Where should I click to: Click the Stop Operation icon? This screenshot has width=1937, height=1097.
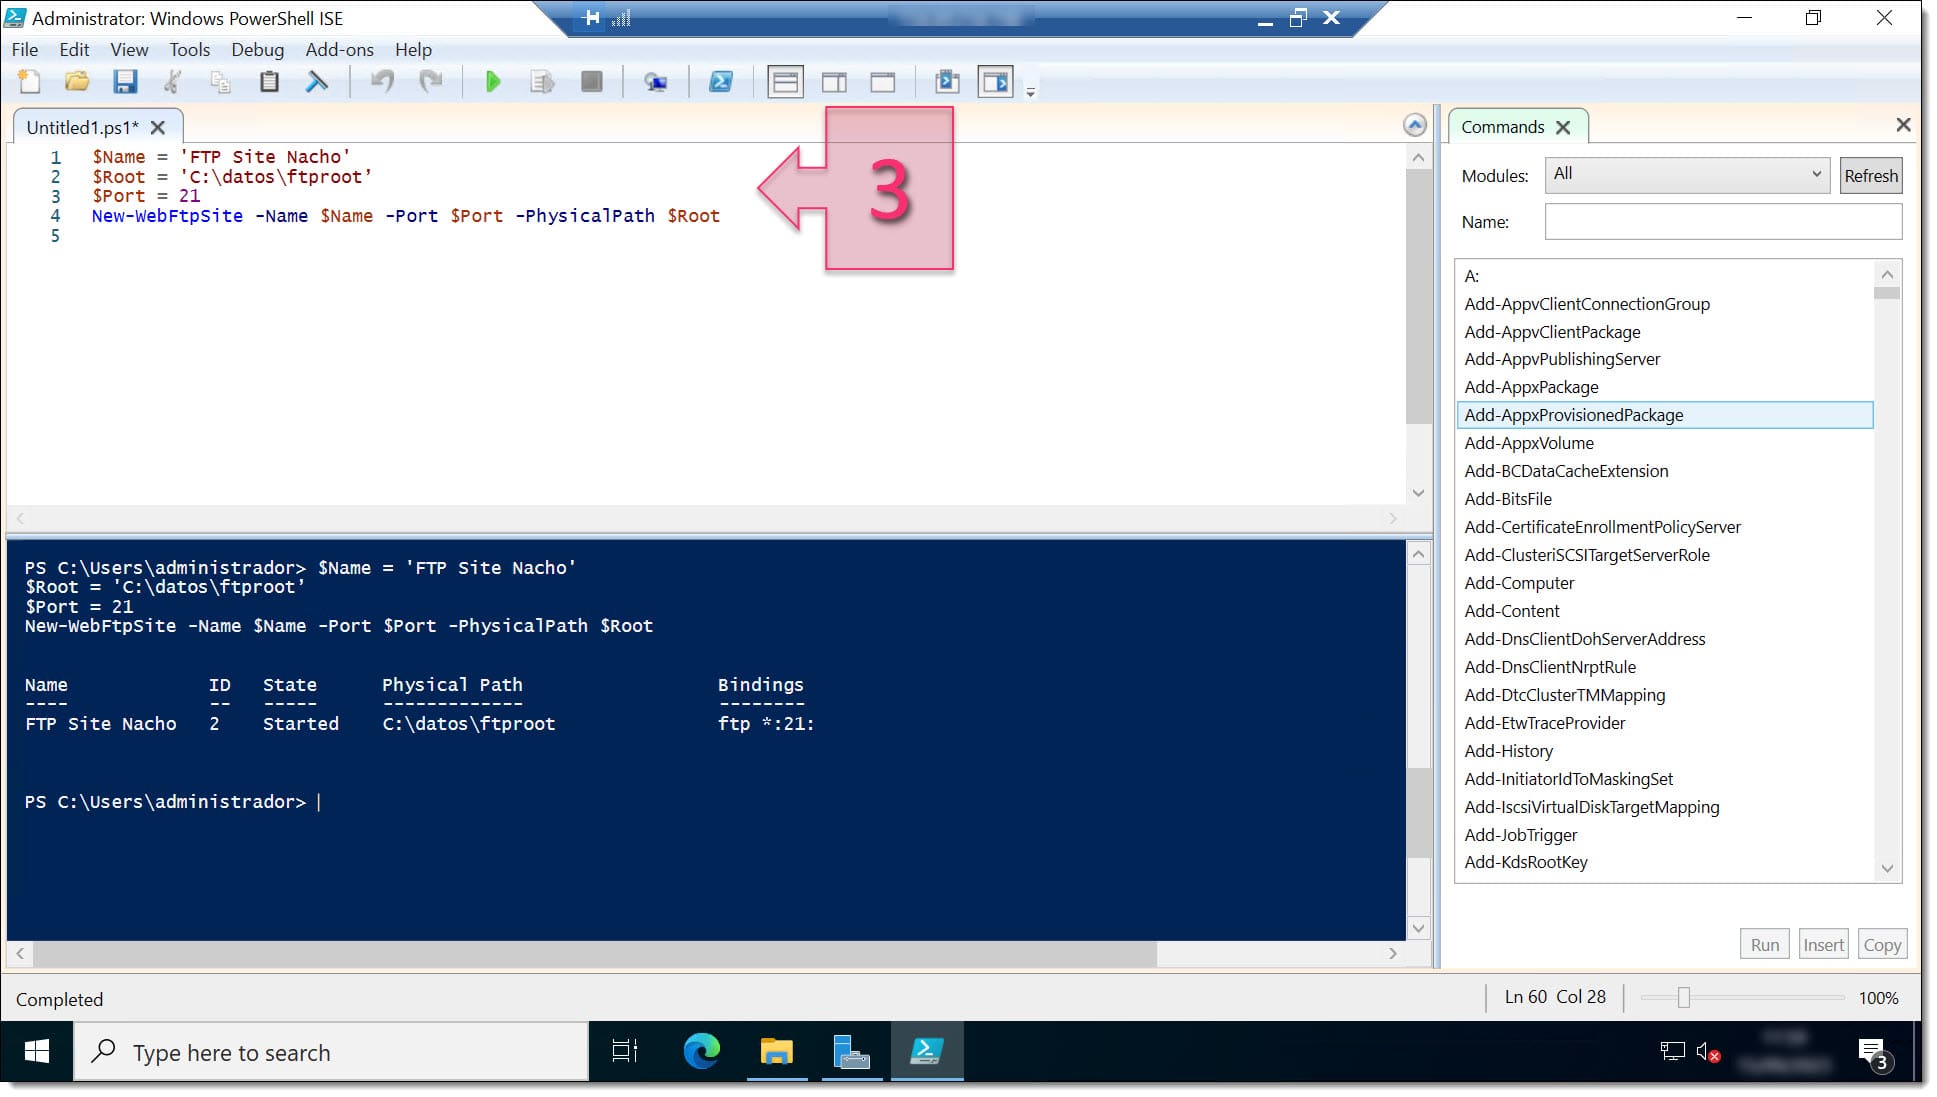(x=591, y=82)
